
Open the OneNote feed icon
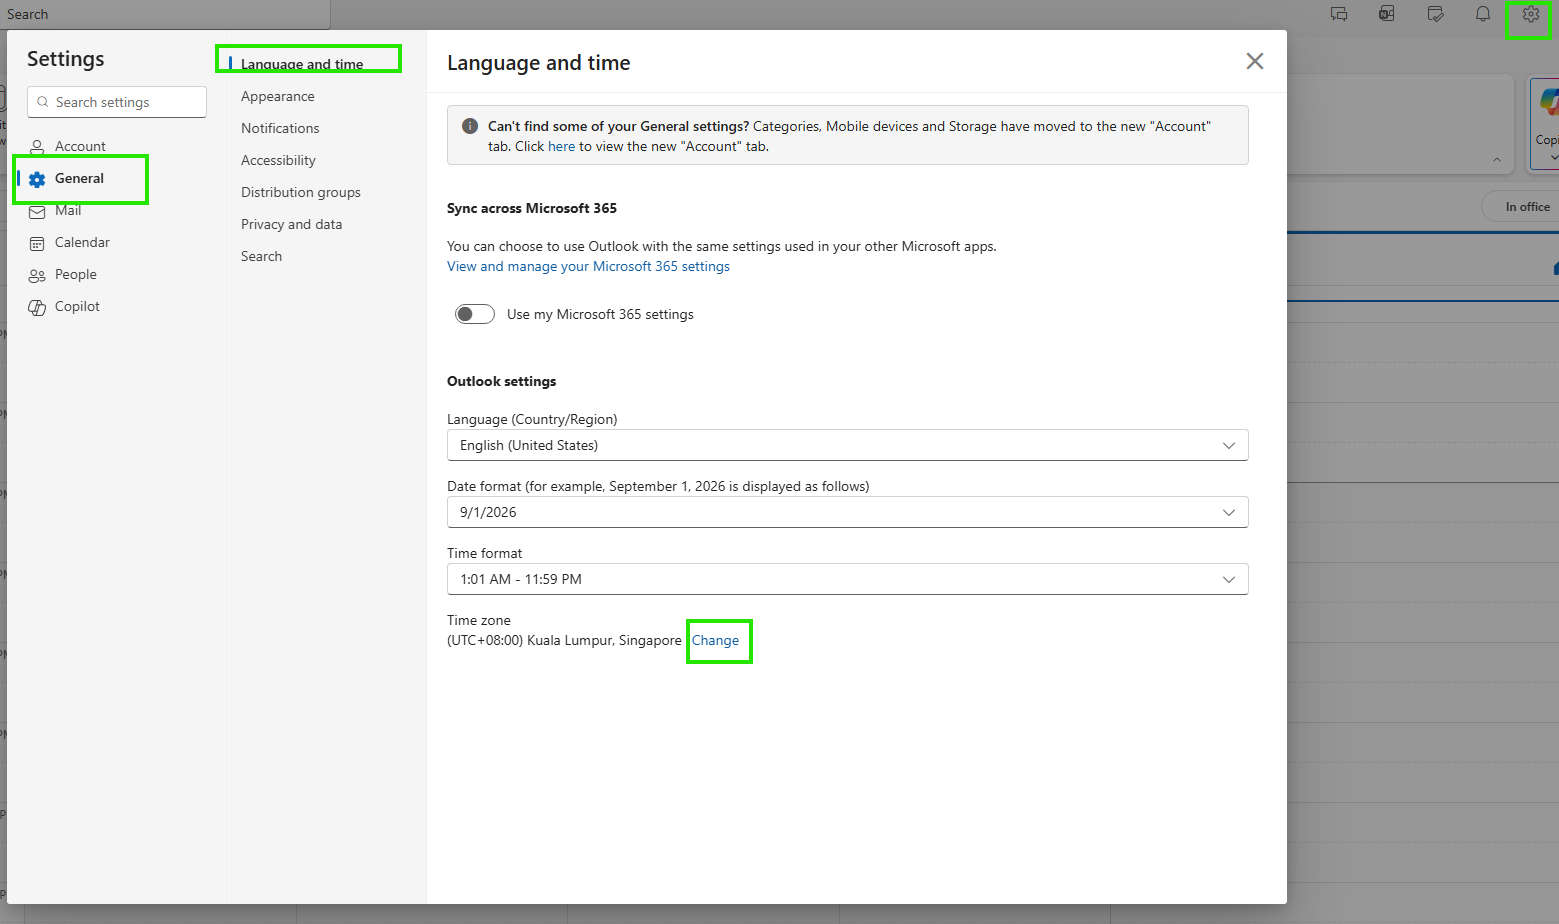point(1387,14)
